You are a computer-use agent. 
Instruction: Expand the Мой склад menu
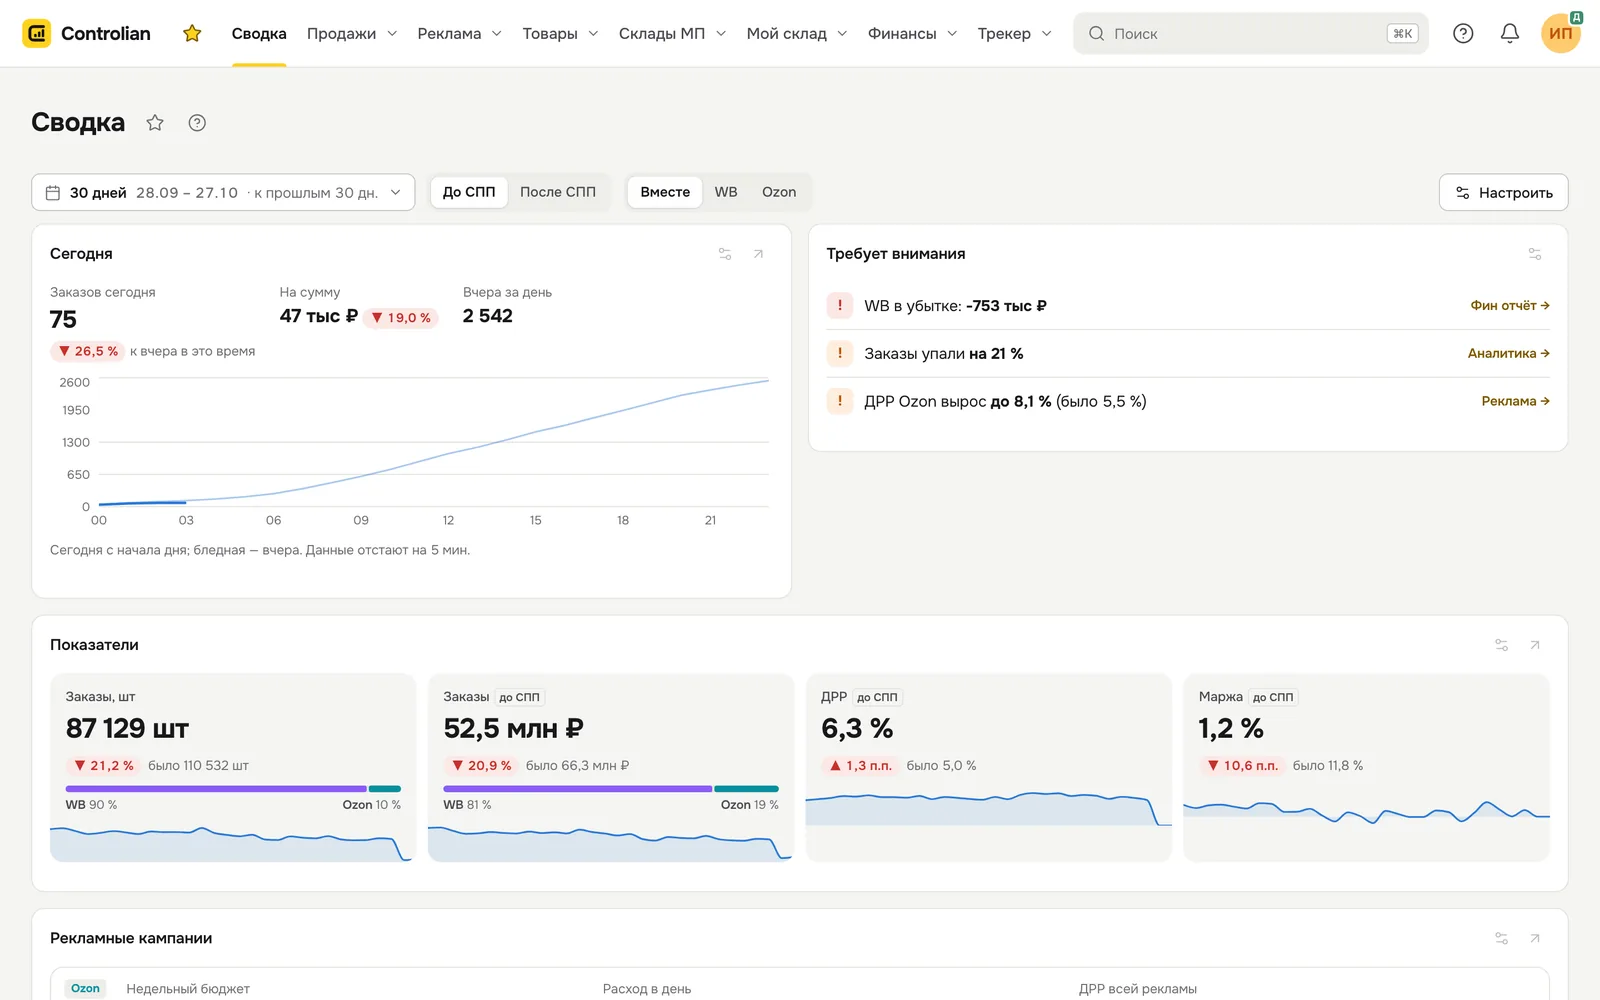pos(797,34)
